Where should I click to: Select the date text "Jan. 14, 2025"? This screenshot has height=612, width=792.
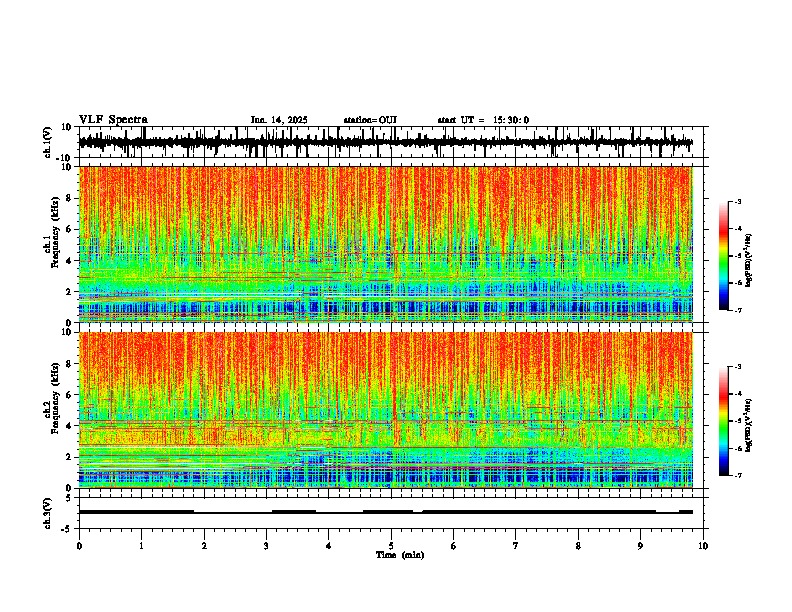279,120
